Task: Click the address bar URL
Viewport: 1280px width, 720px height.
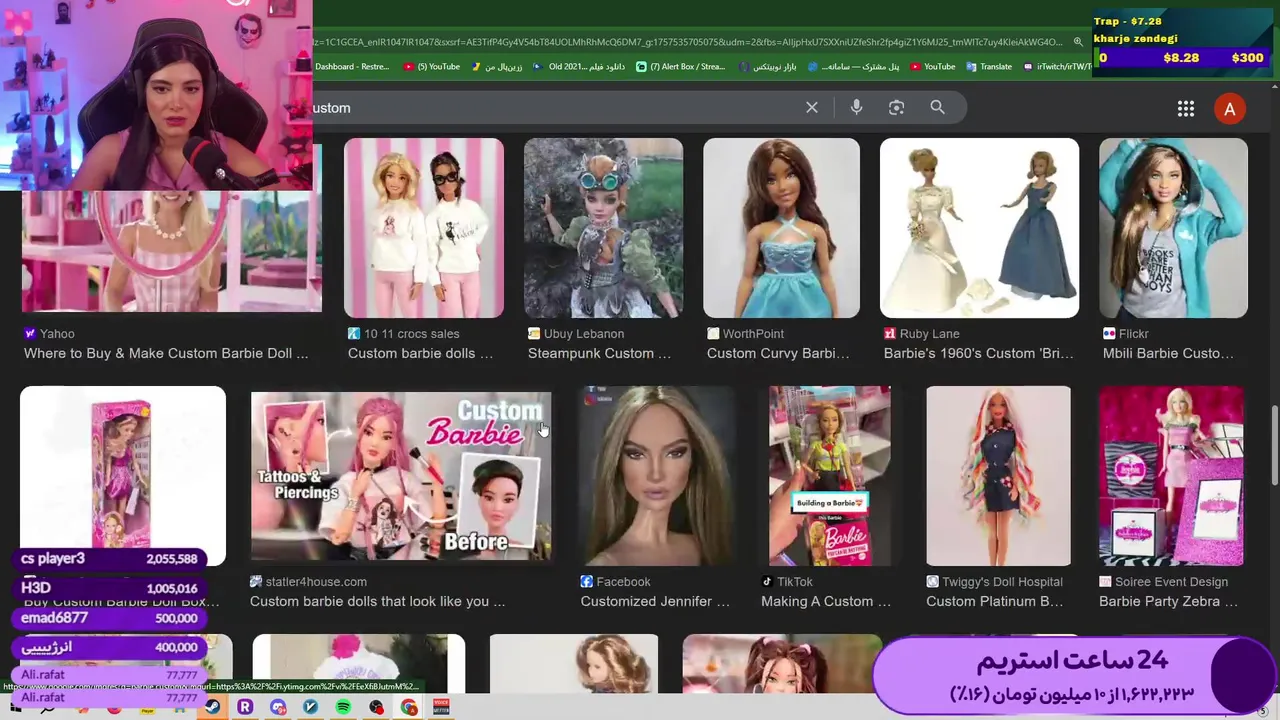Action: [688, 42]
